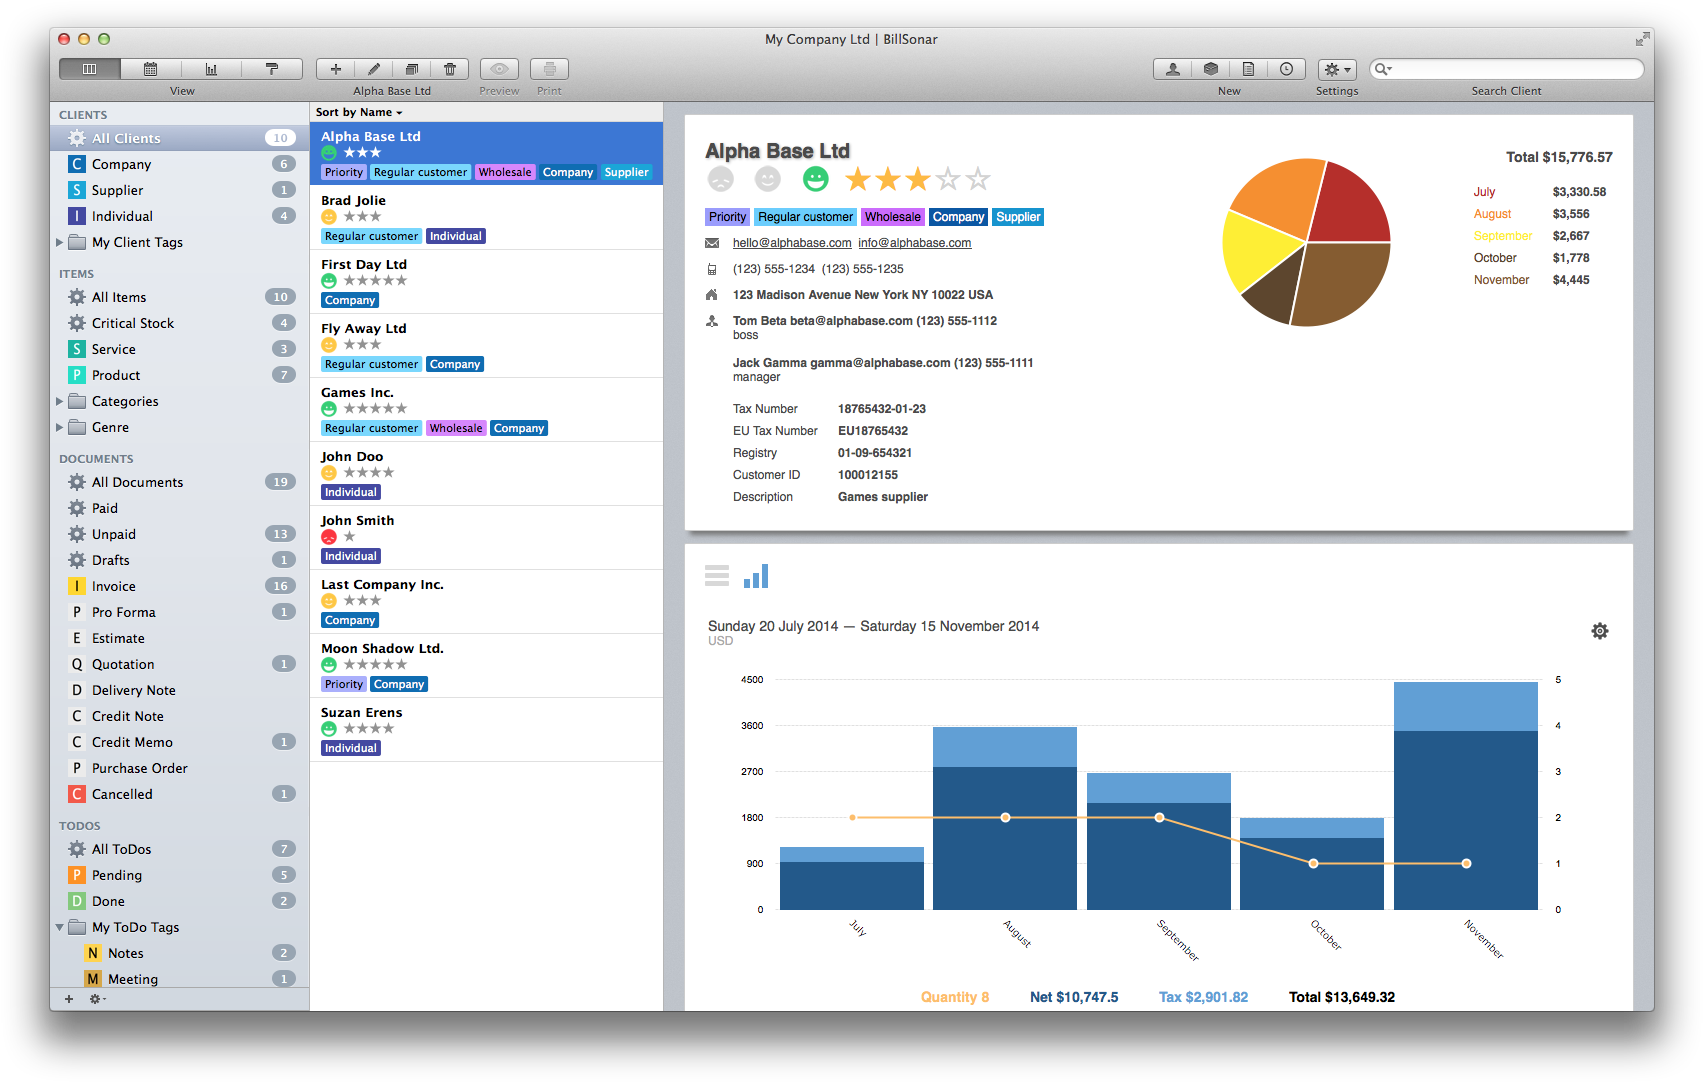1703x1082 pixels.
Task: Select Unpaid in the Documents sidebar
Action: 114,534
